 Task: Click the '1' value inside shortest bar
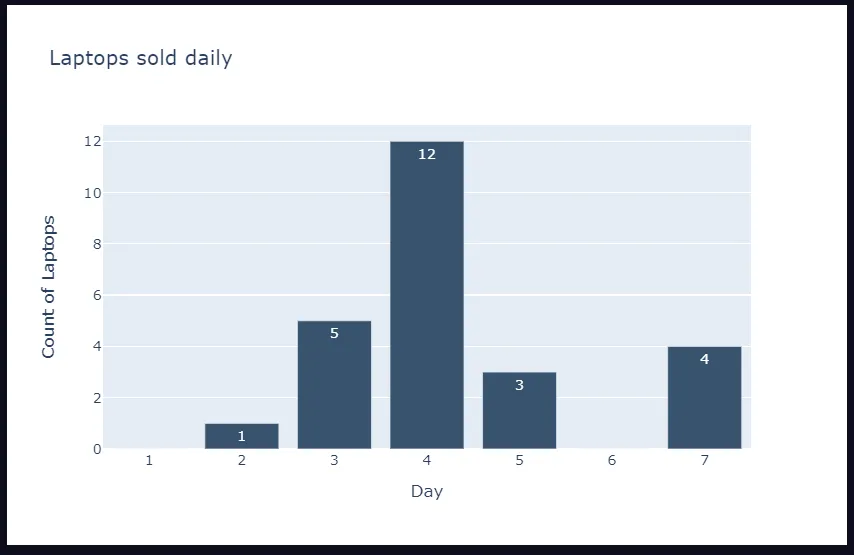[x=242, y=436]
